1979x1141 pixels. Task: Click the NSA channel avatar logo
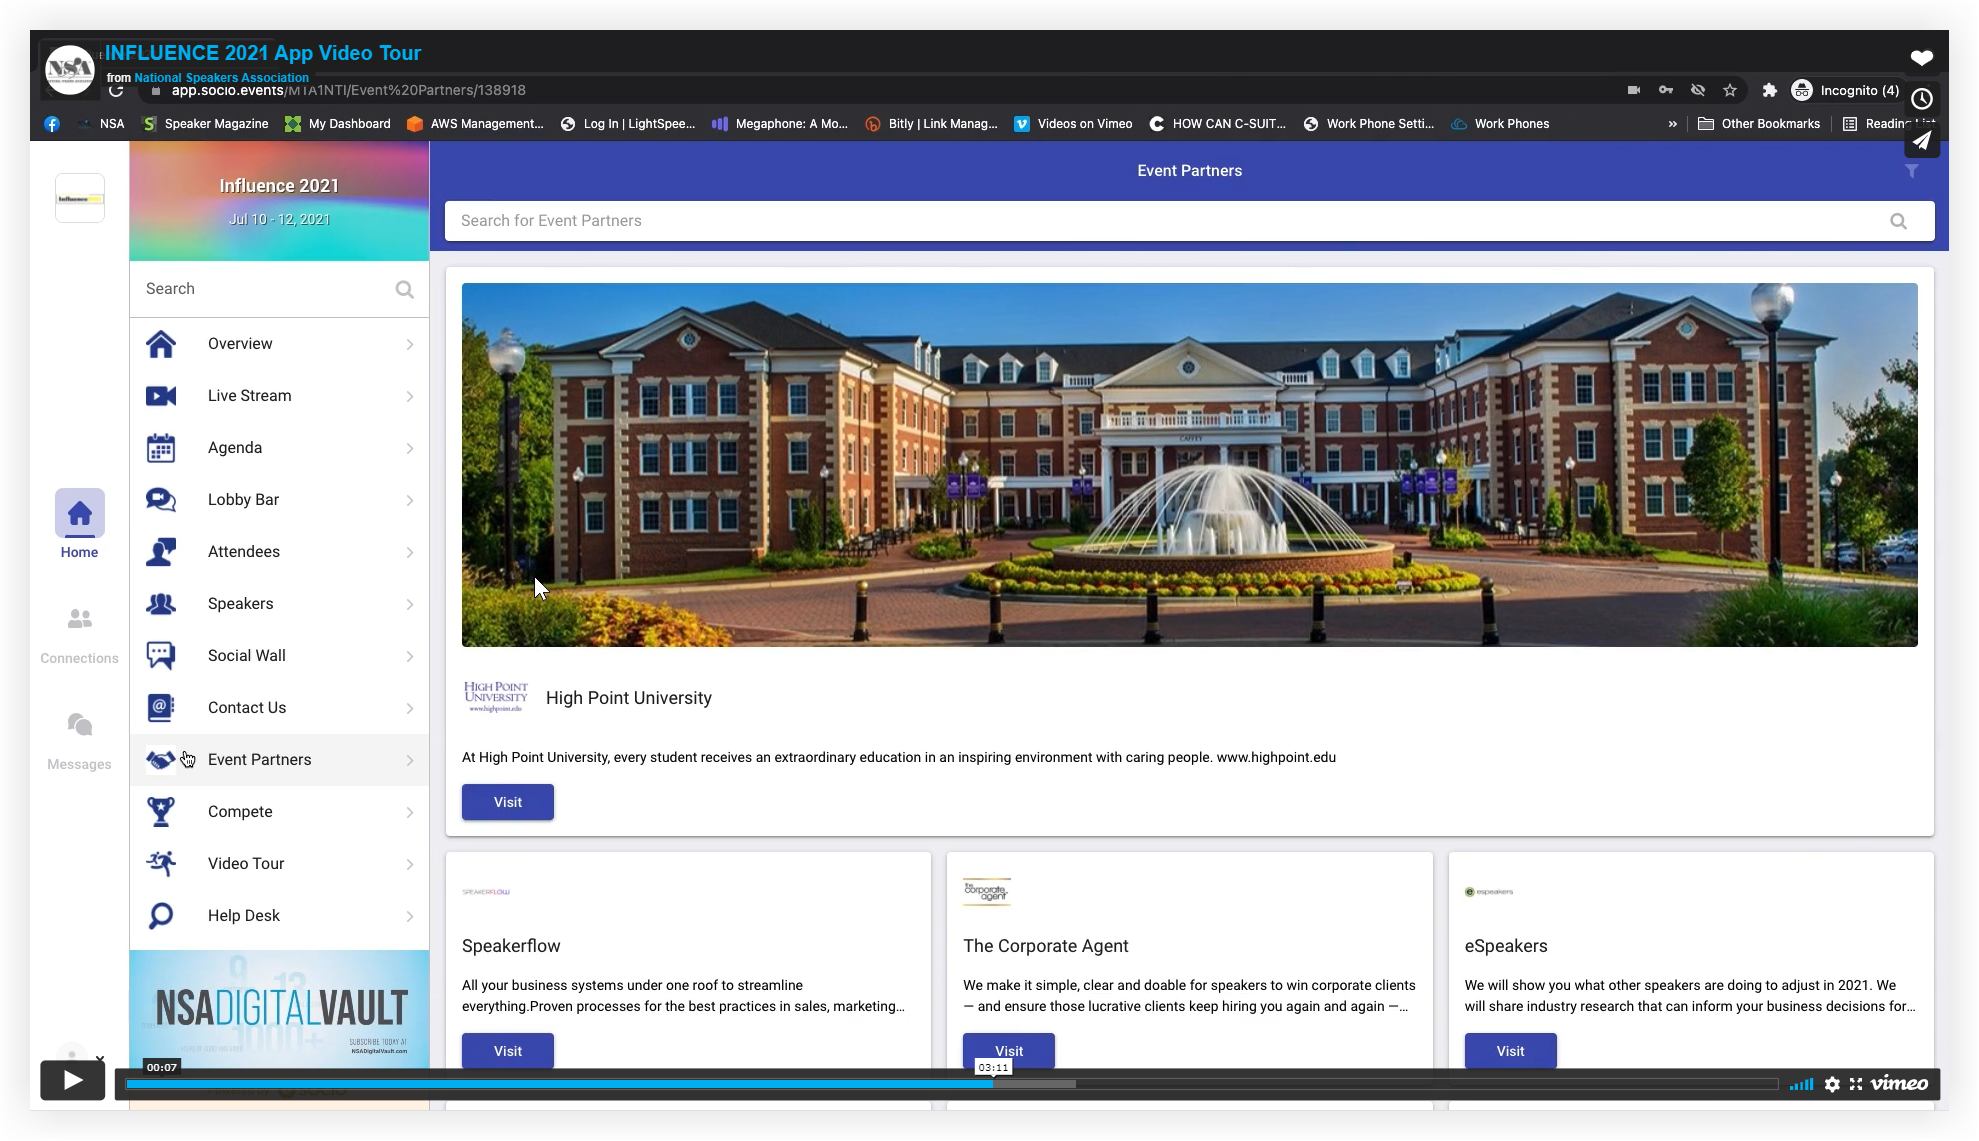[x=70, y=69]
